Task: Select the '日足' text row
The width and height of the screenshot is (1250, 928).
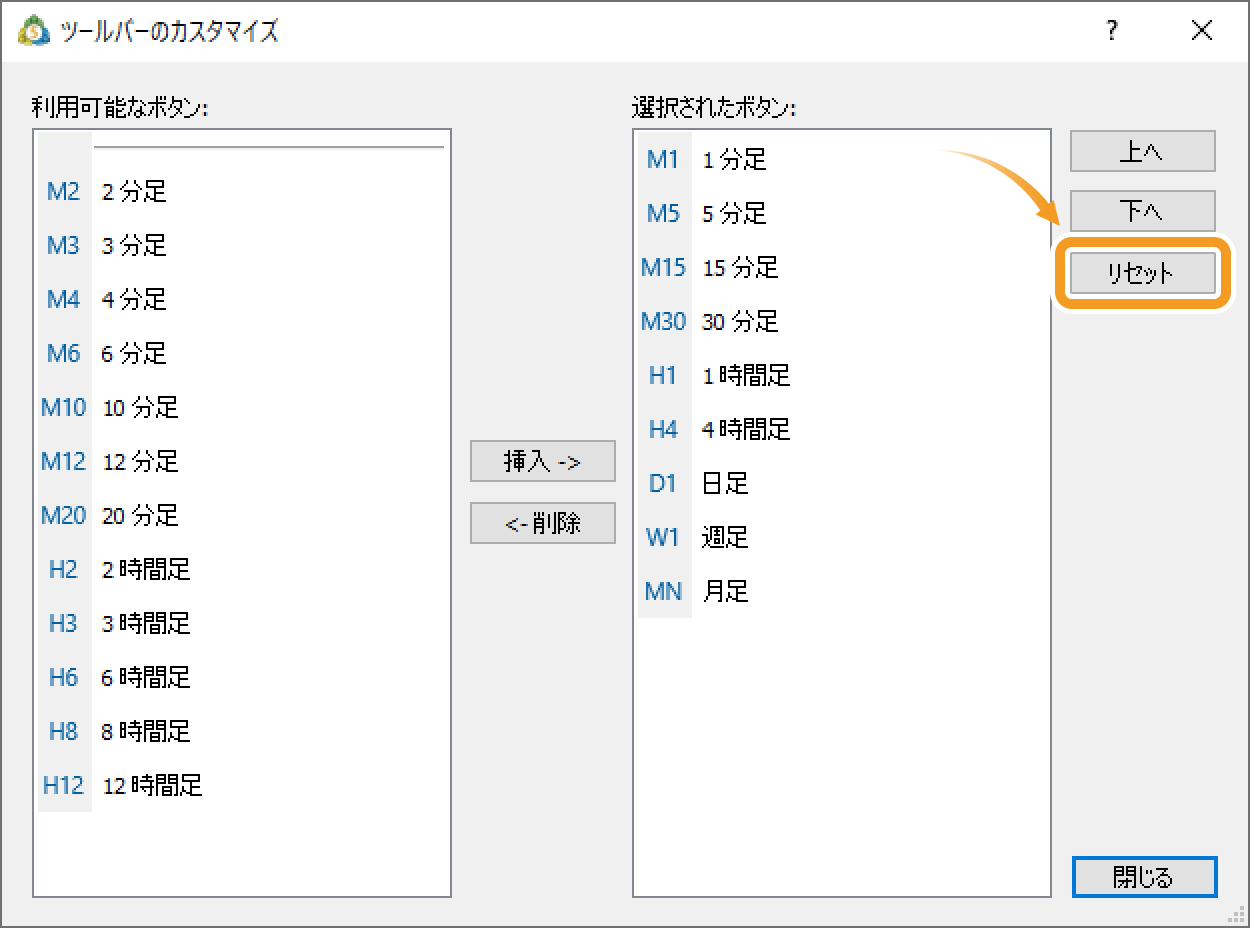Action: [x=725, y=484]
